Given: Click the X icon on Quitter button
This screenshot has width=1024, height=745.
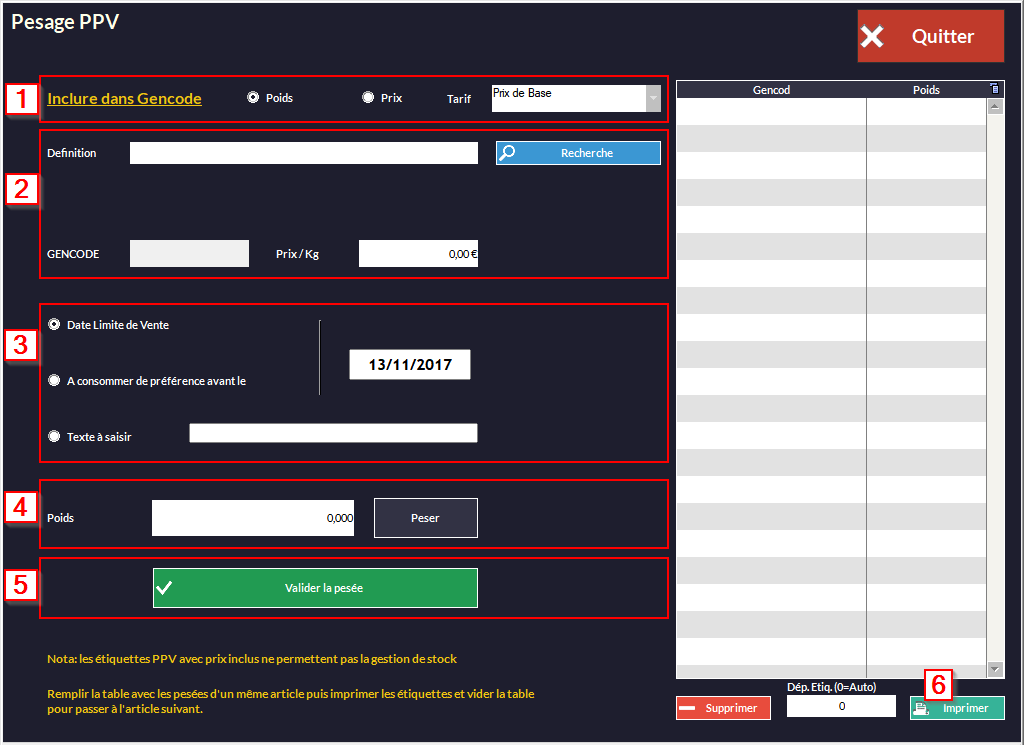Looking at the screenshot, I should pyautogui.click(x=872, y=37).
